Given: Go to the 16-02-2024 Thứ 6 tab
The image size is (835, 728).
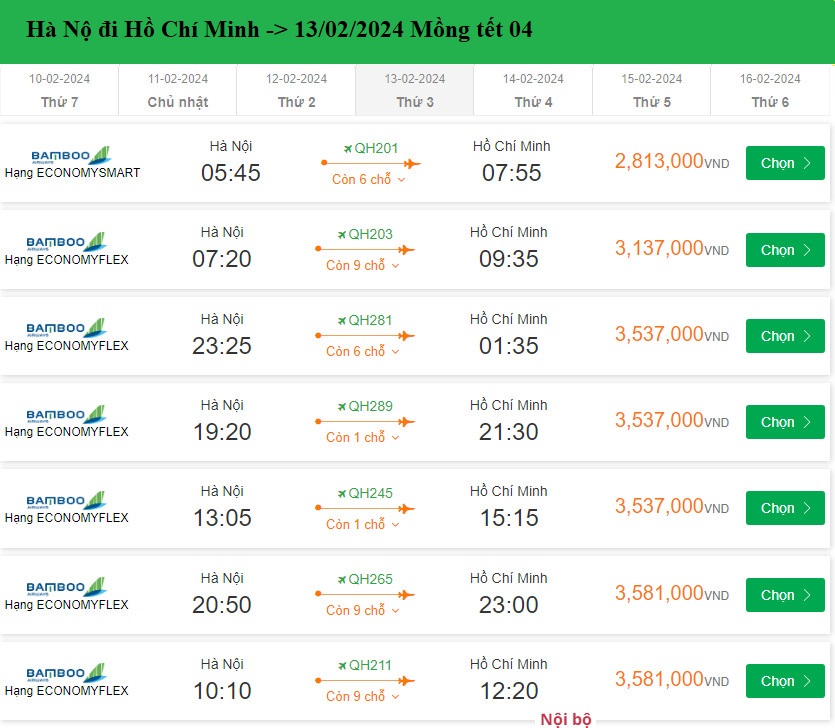Looking at the screenshot, I should pos(770,90).
